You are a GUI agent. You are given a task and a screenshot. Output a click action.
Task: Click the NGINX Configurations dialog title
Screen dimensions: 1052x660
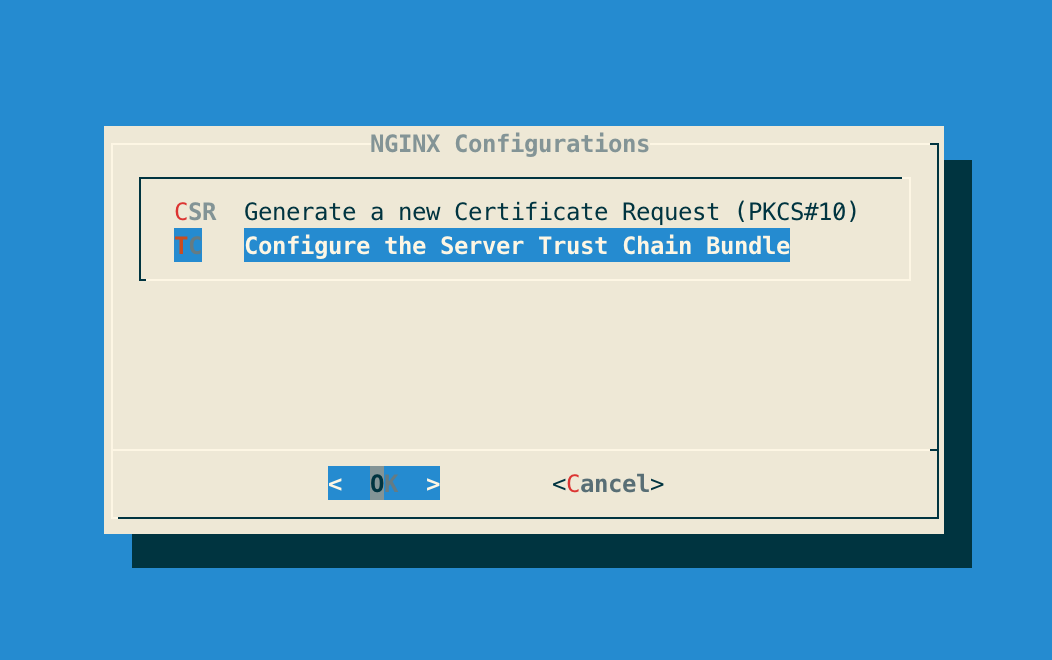click(509, 144)
